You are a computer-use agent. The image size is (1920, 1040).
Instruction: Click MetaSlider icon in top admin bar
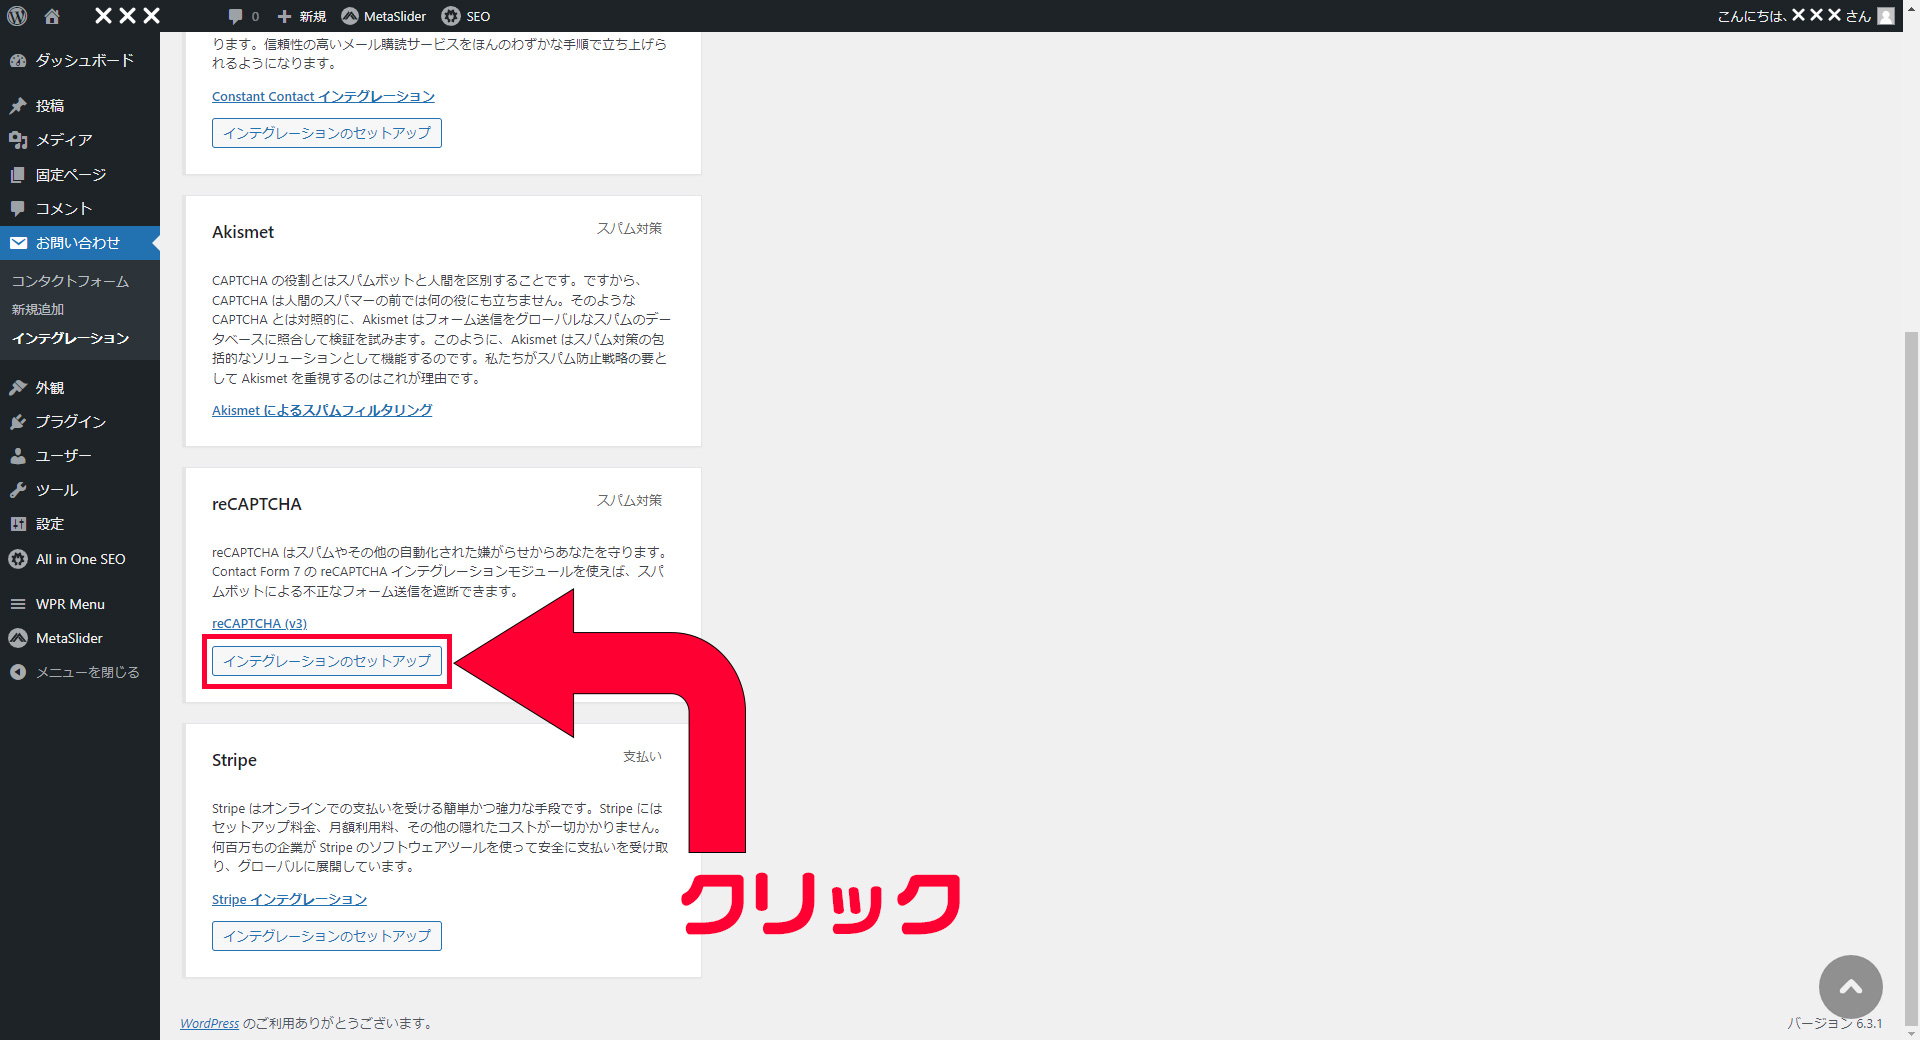[x=350, y=16]
